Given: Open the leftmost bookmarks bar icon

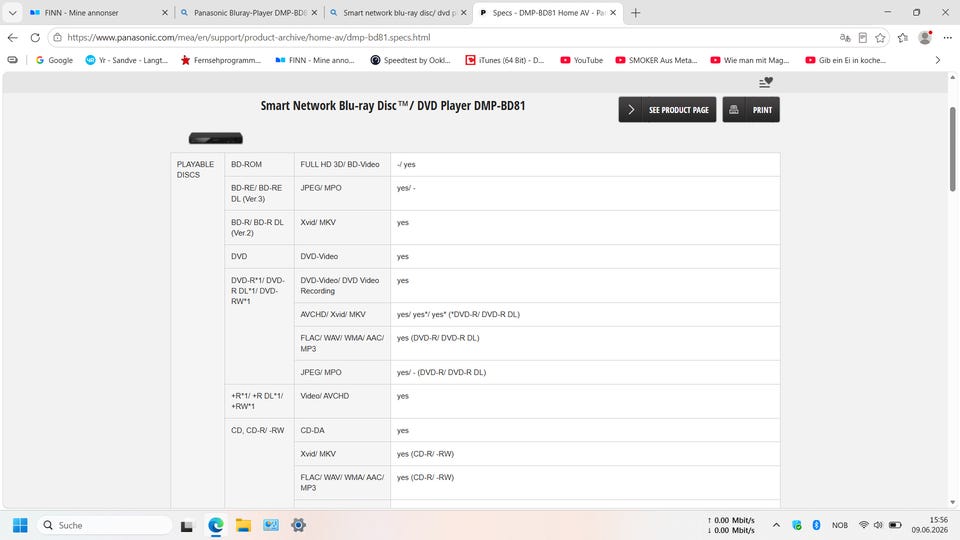Looking at the screenshot, I should click(12, 60).
